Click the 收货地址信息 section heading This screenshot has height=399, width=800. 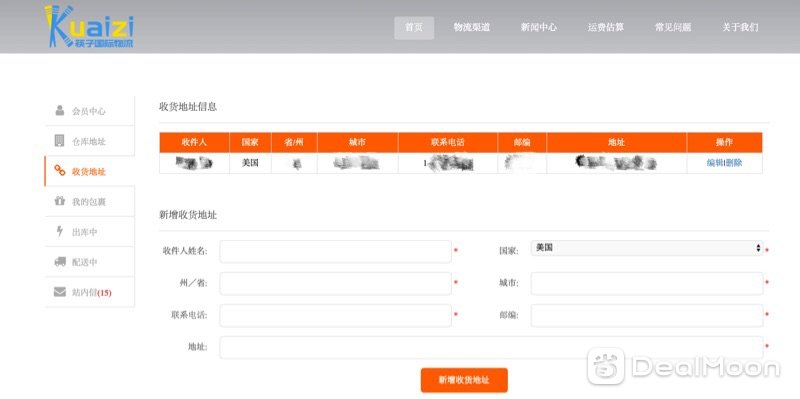[188, 107]
